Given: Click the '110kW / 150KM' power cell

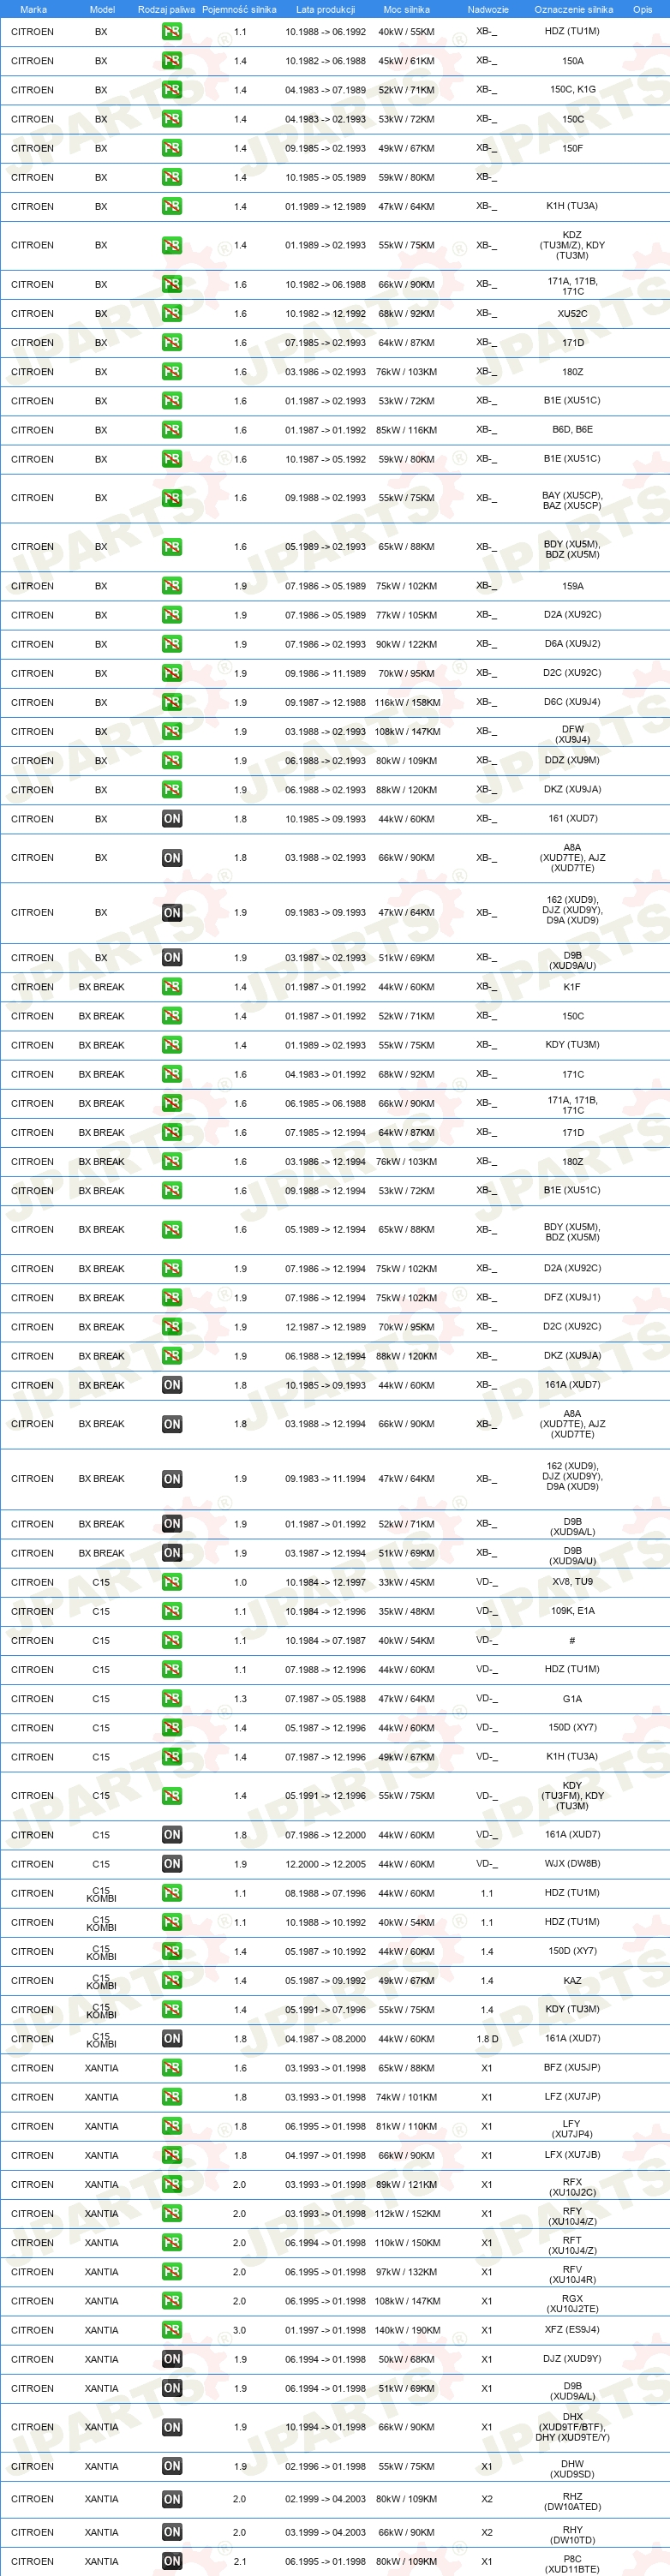Looking at the screenshot, I should click(406, 2243).
